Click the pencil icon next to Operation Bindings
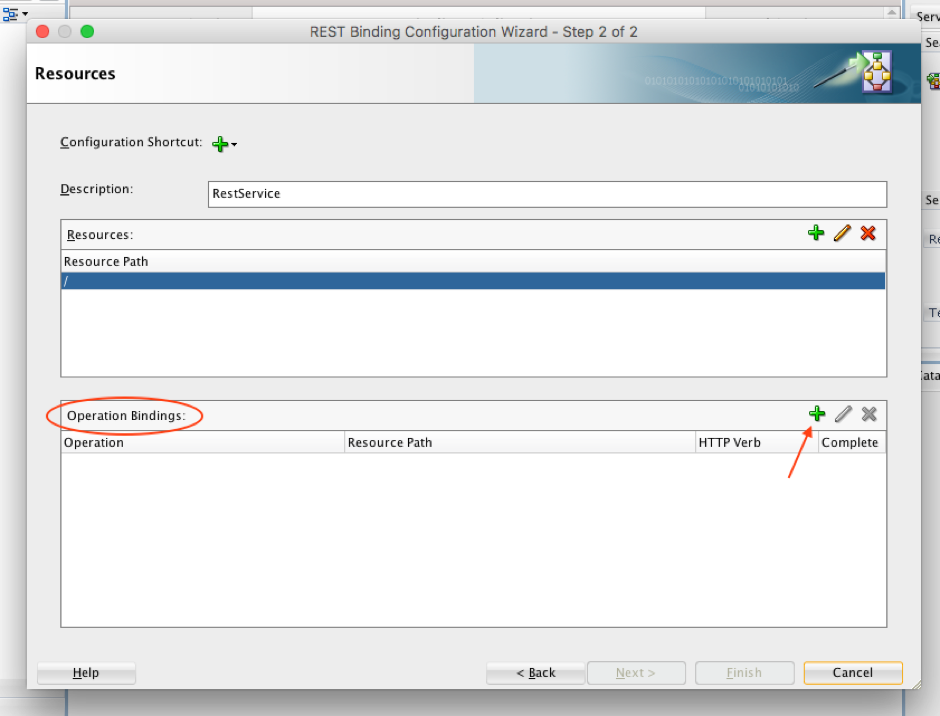940x716 pixels. 843,414
